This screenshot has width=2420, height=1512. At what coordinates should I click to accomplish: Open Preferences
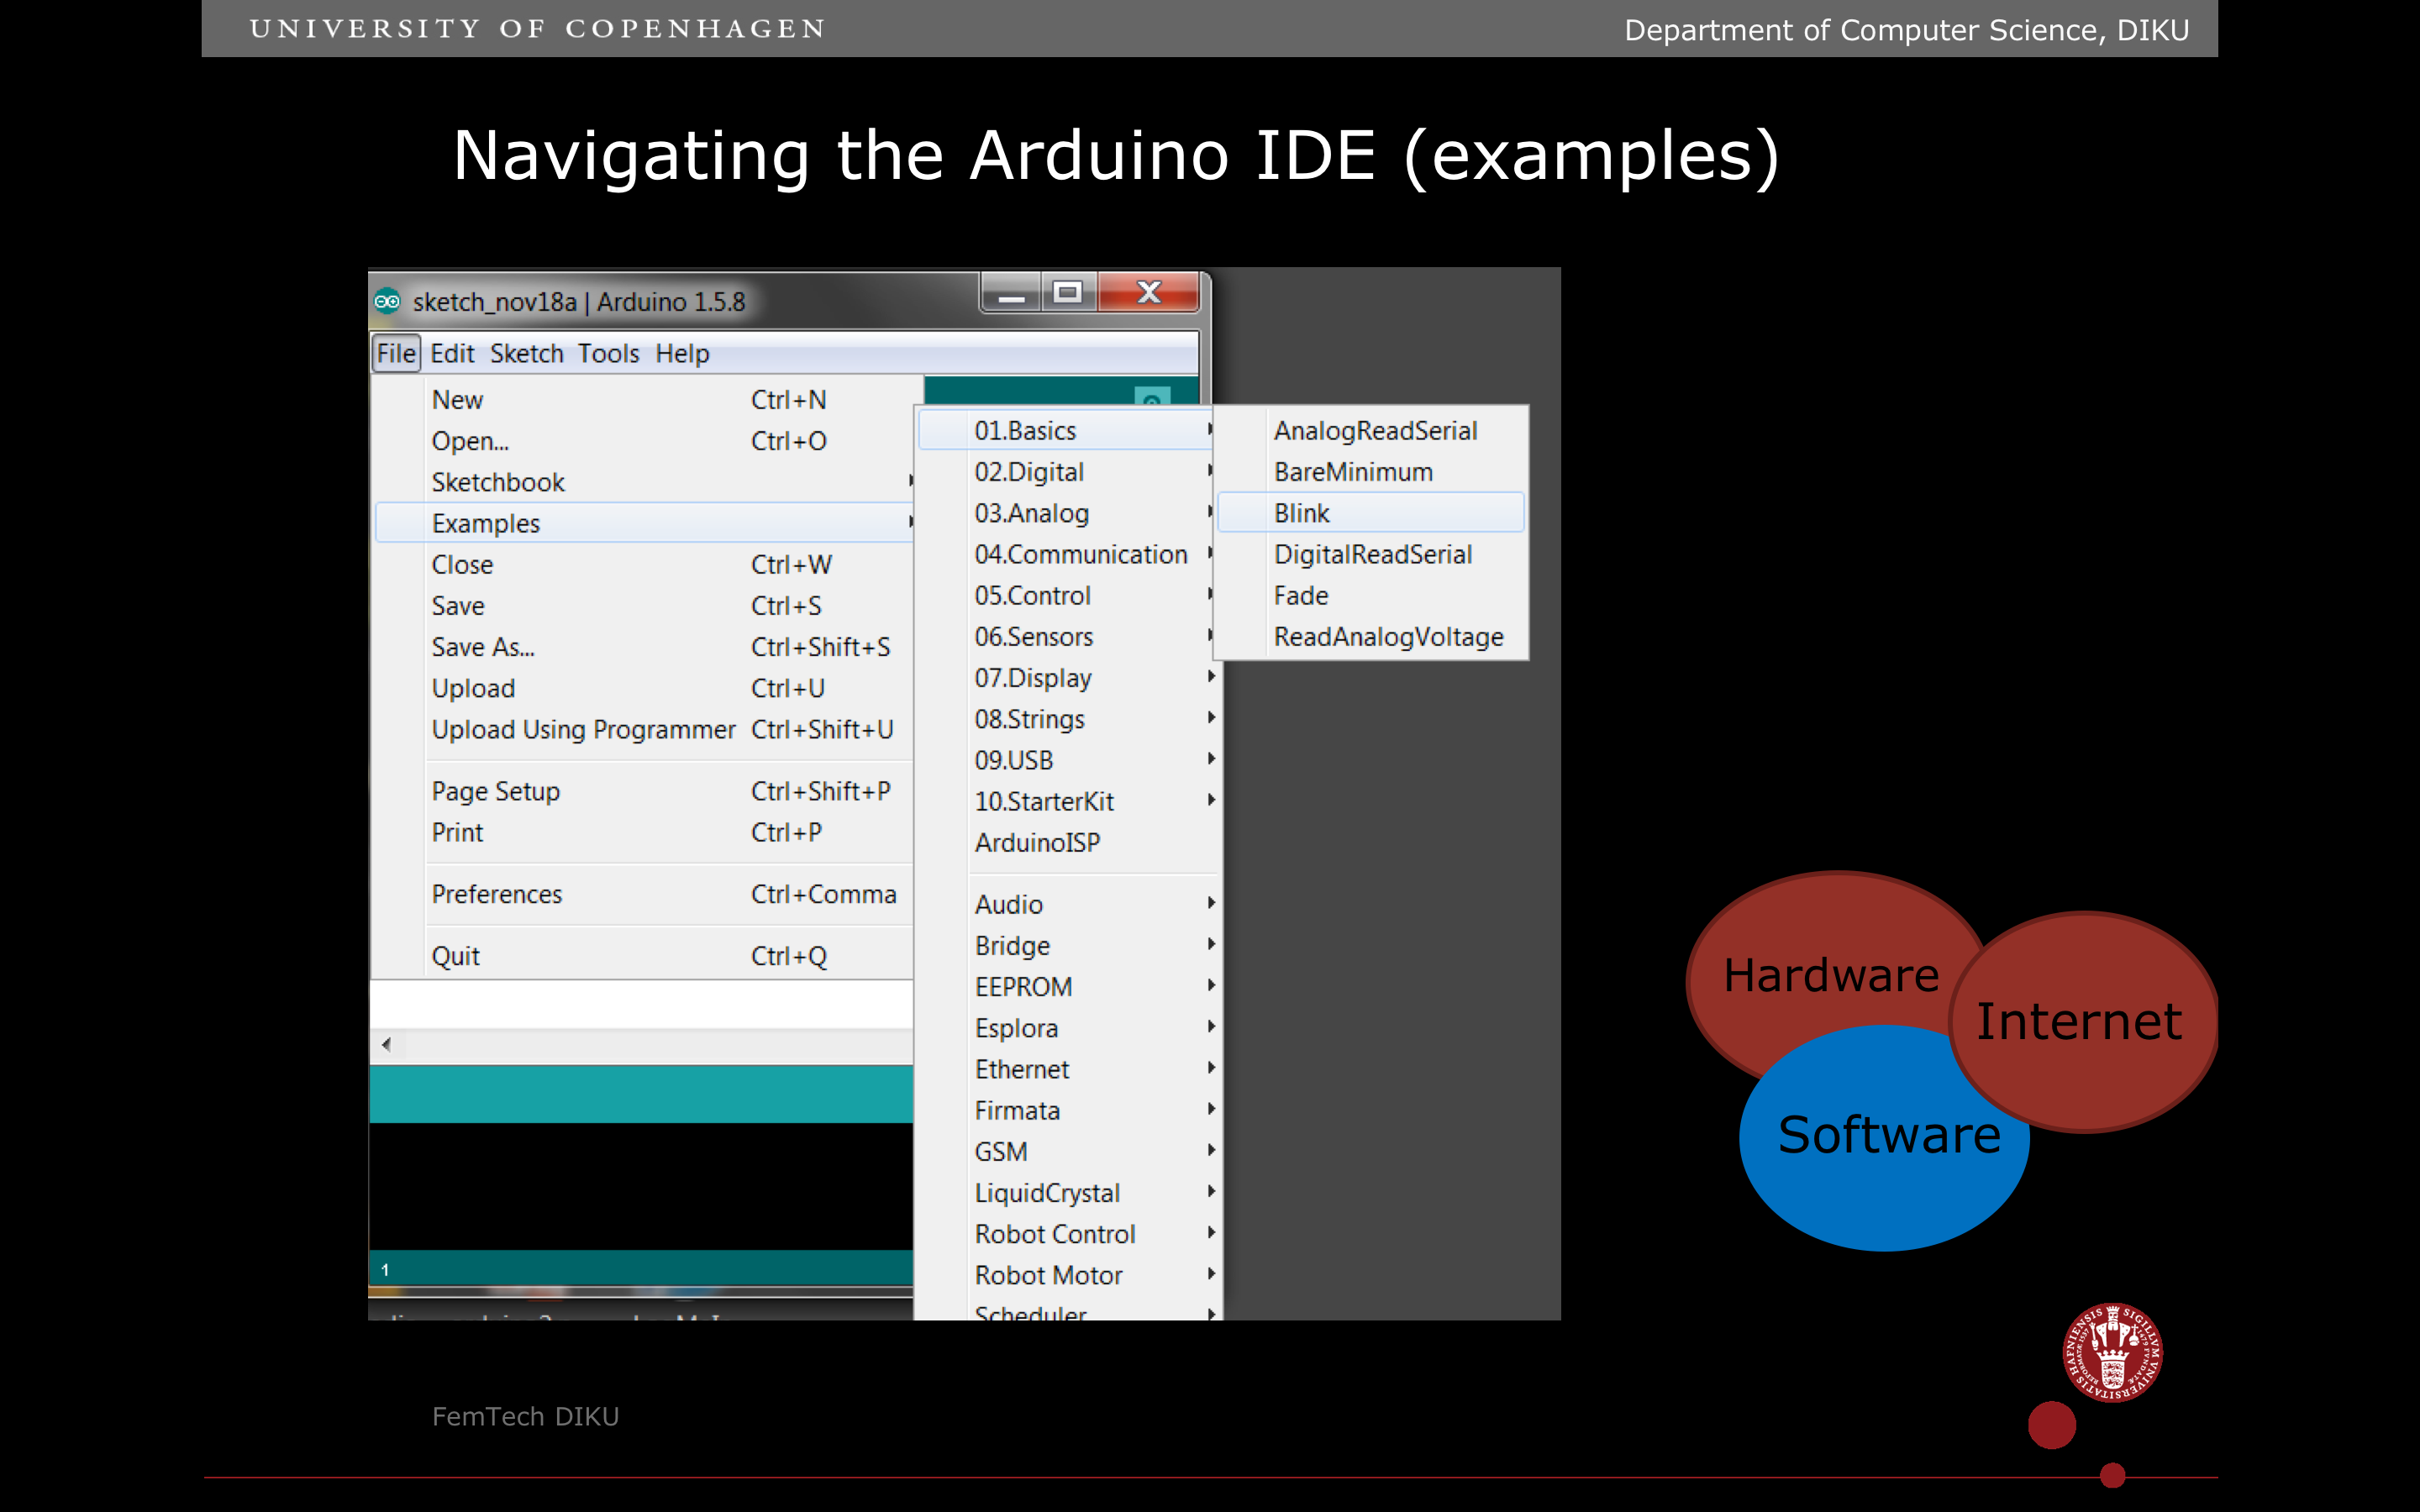(x=644, y=894)
